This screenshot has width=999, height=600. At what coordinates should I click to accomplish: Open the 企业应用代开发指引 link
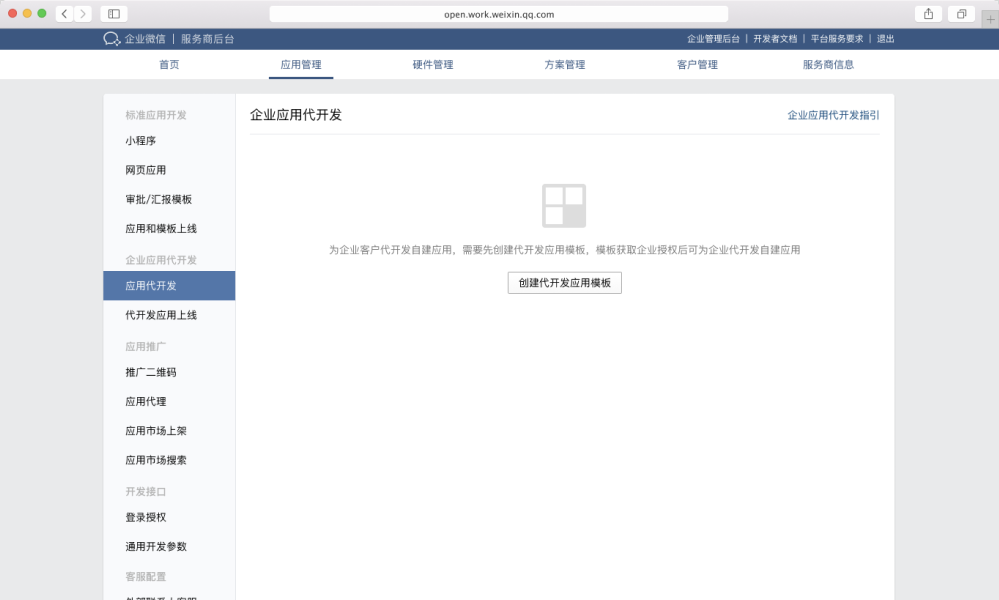(x=833, y=115)
